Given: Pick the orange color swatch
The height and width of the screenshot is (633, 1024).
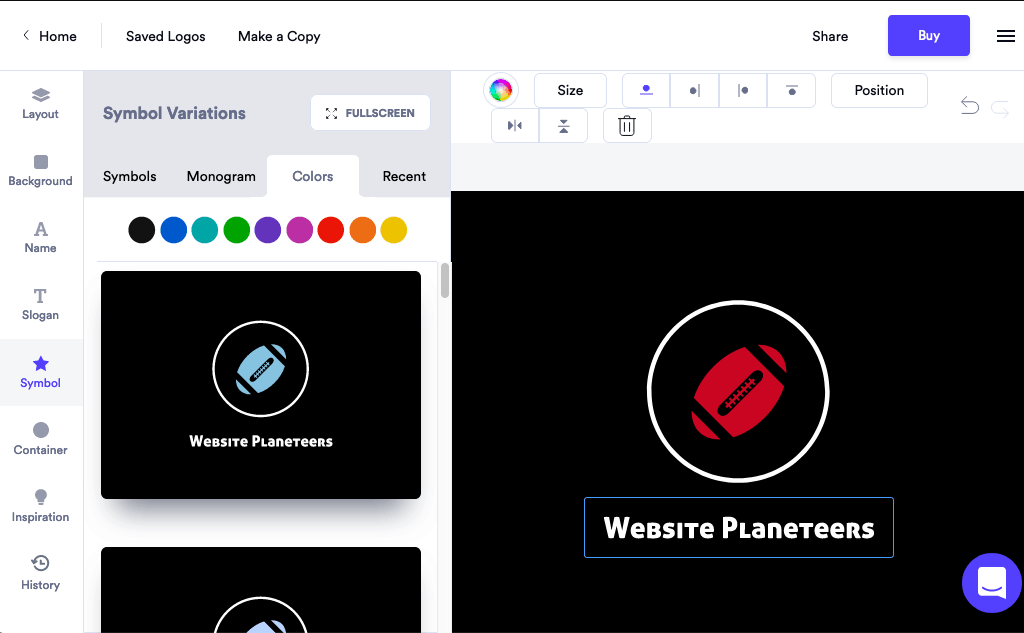Looking at the screenshot, I should (x=362, y=230).
